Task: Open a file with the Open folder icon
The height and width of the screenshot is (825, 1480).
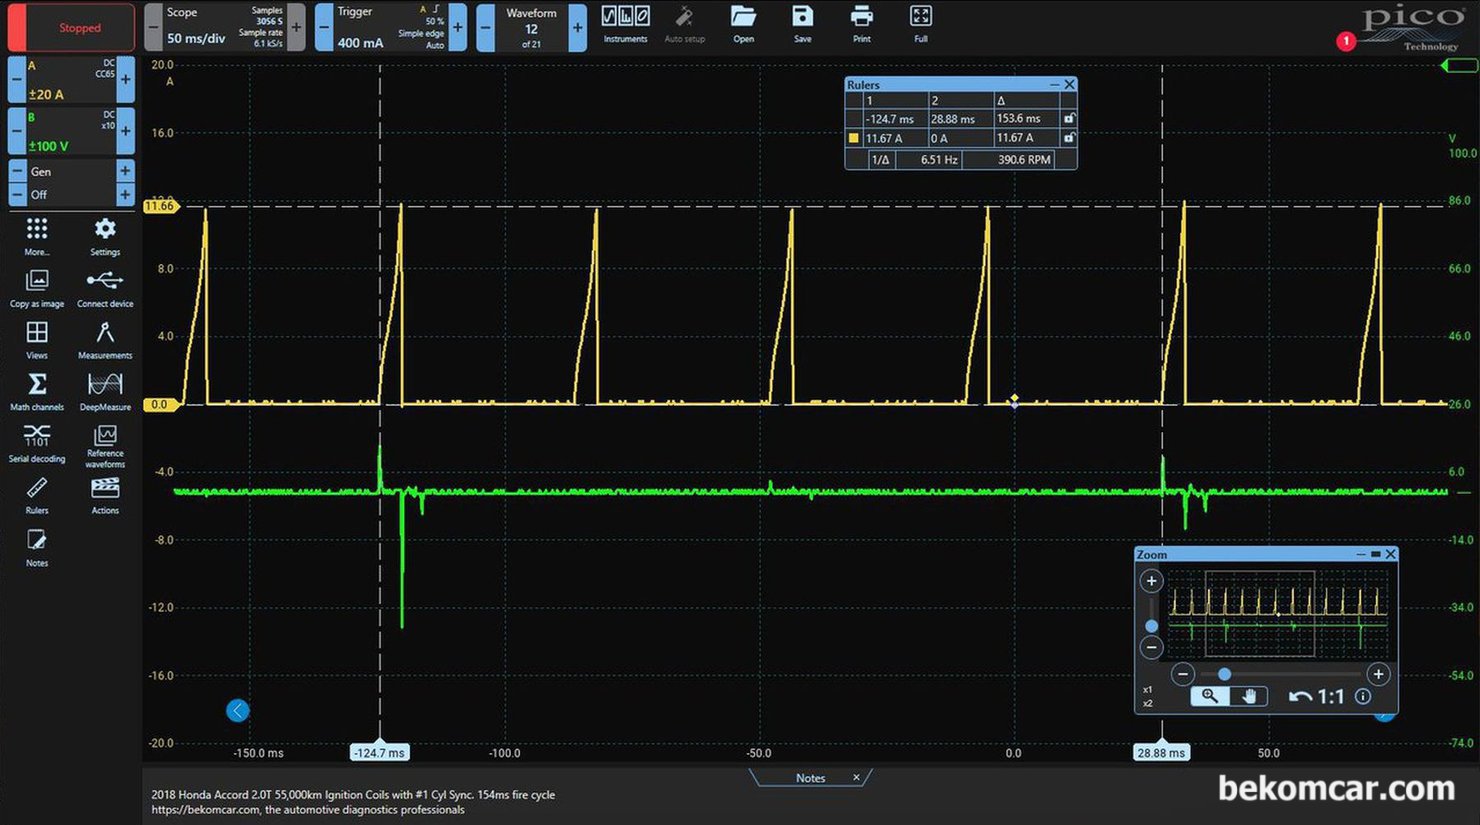Action: 743,24
